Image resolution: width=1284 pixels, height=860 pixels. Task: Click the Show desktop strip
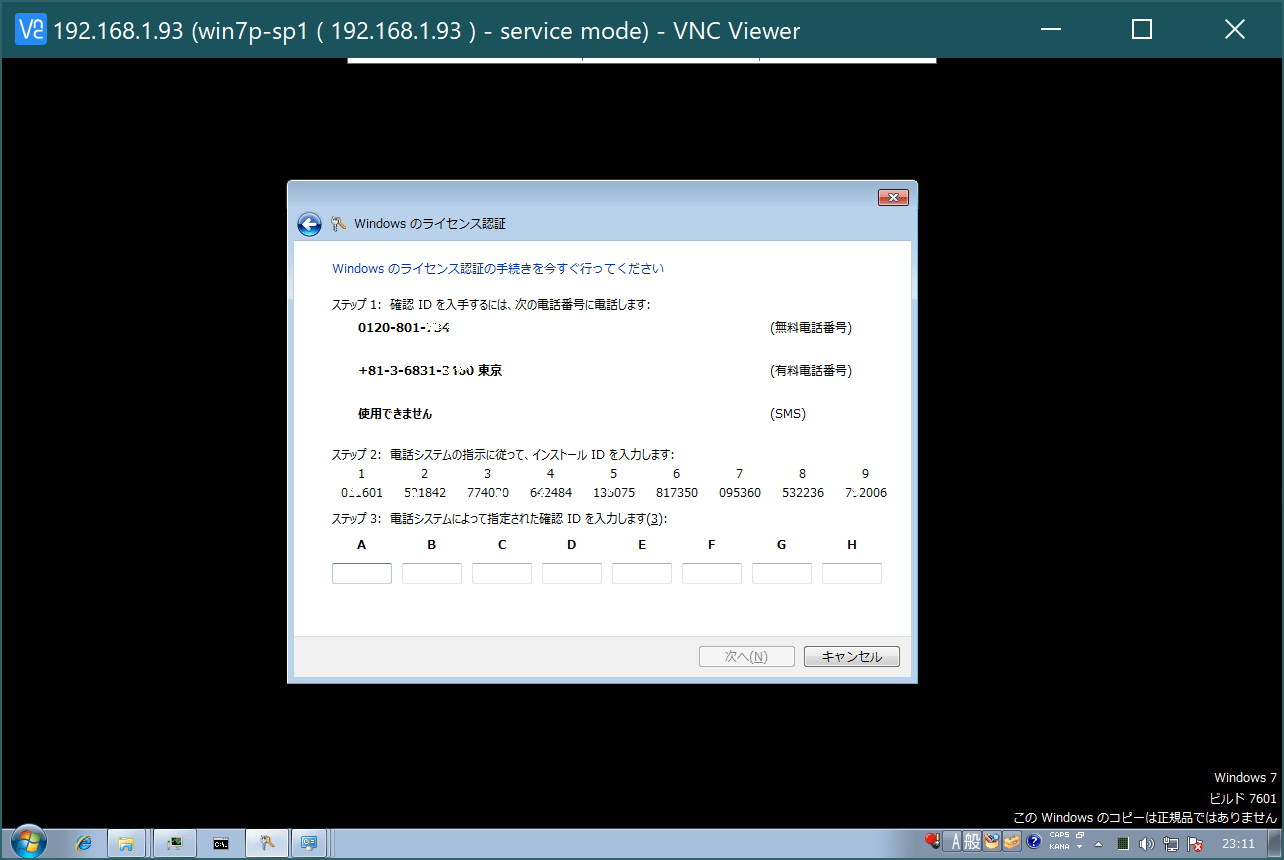coord(1276,843)
